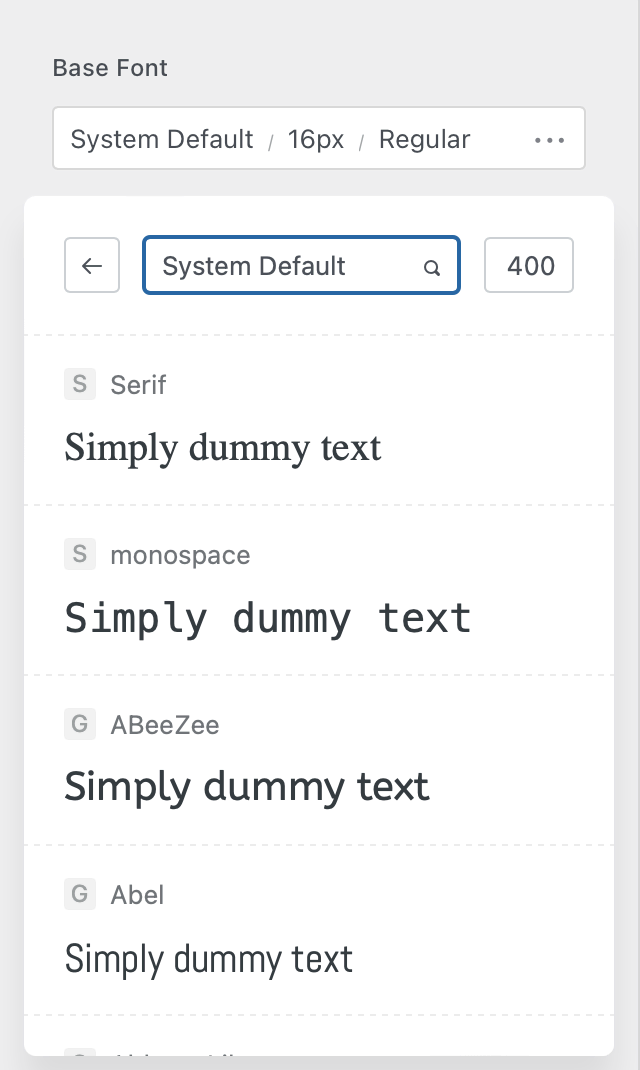The height and width of the screenshot is (1070, 640).
Task: Click the Regular weight in Base Font
Action: point(424,139)
